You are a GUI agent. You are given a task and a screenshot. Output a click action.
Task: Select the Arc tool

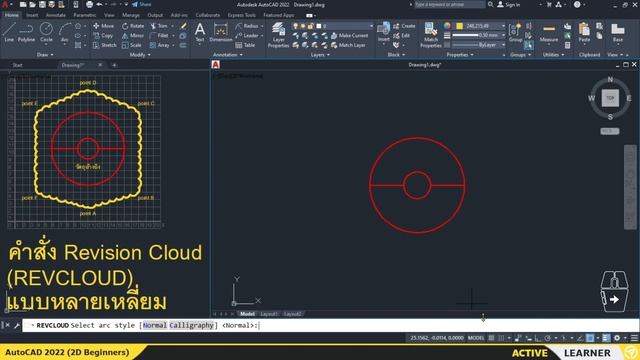[x=64, y=33]
